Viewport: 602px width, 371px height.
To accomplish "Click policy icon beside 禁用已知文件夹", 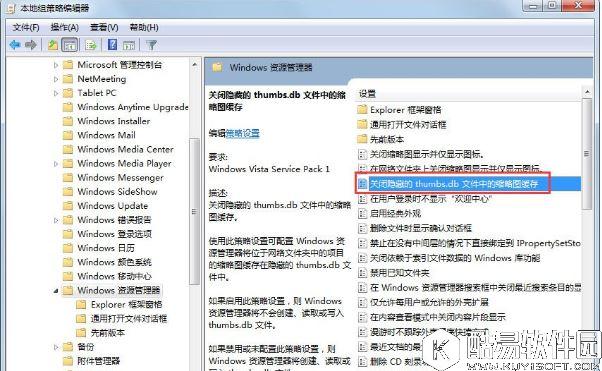I will [x=362, y=273].
